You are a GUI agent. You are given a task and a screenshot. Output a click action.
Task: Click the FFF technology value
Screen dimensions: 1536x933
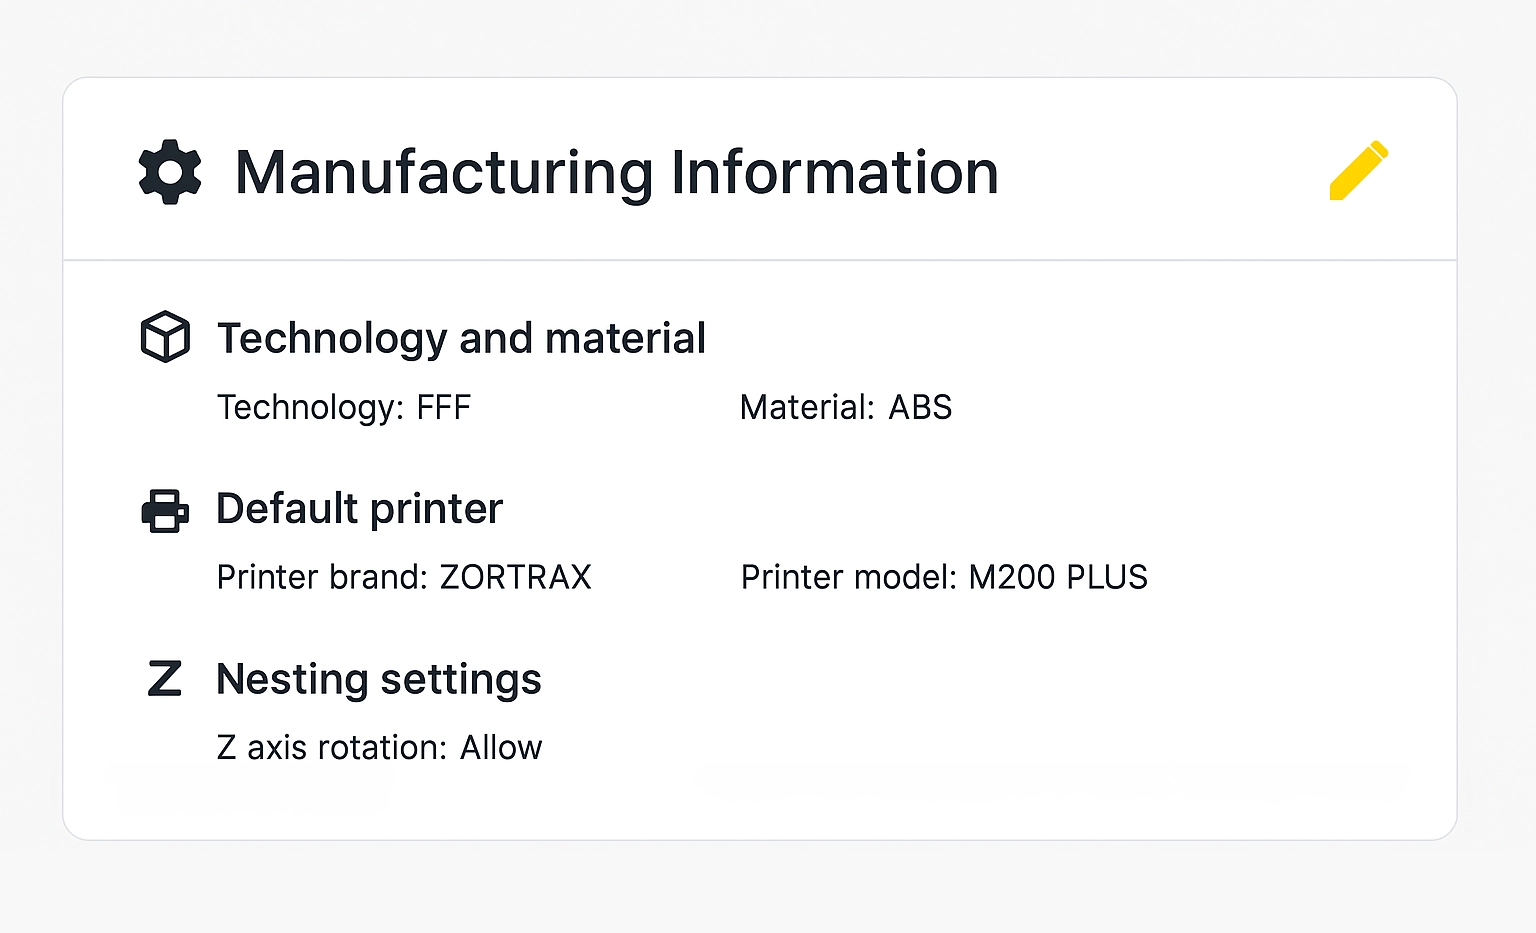click(443, 407)
